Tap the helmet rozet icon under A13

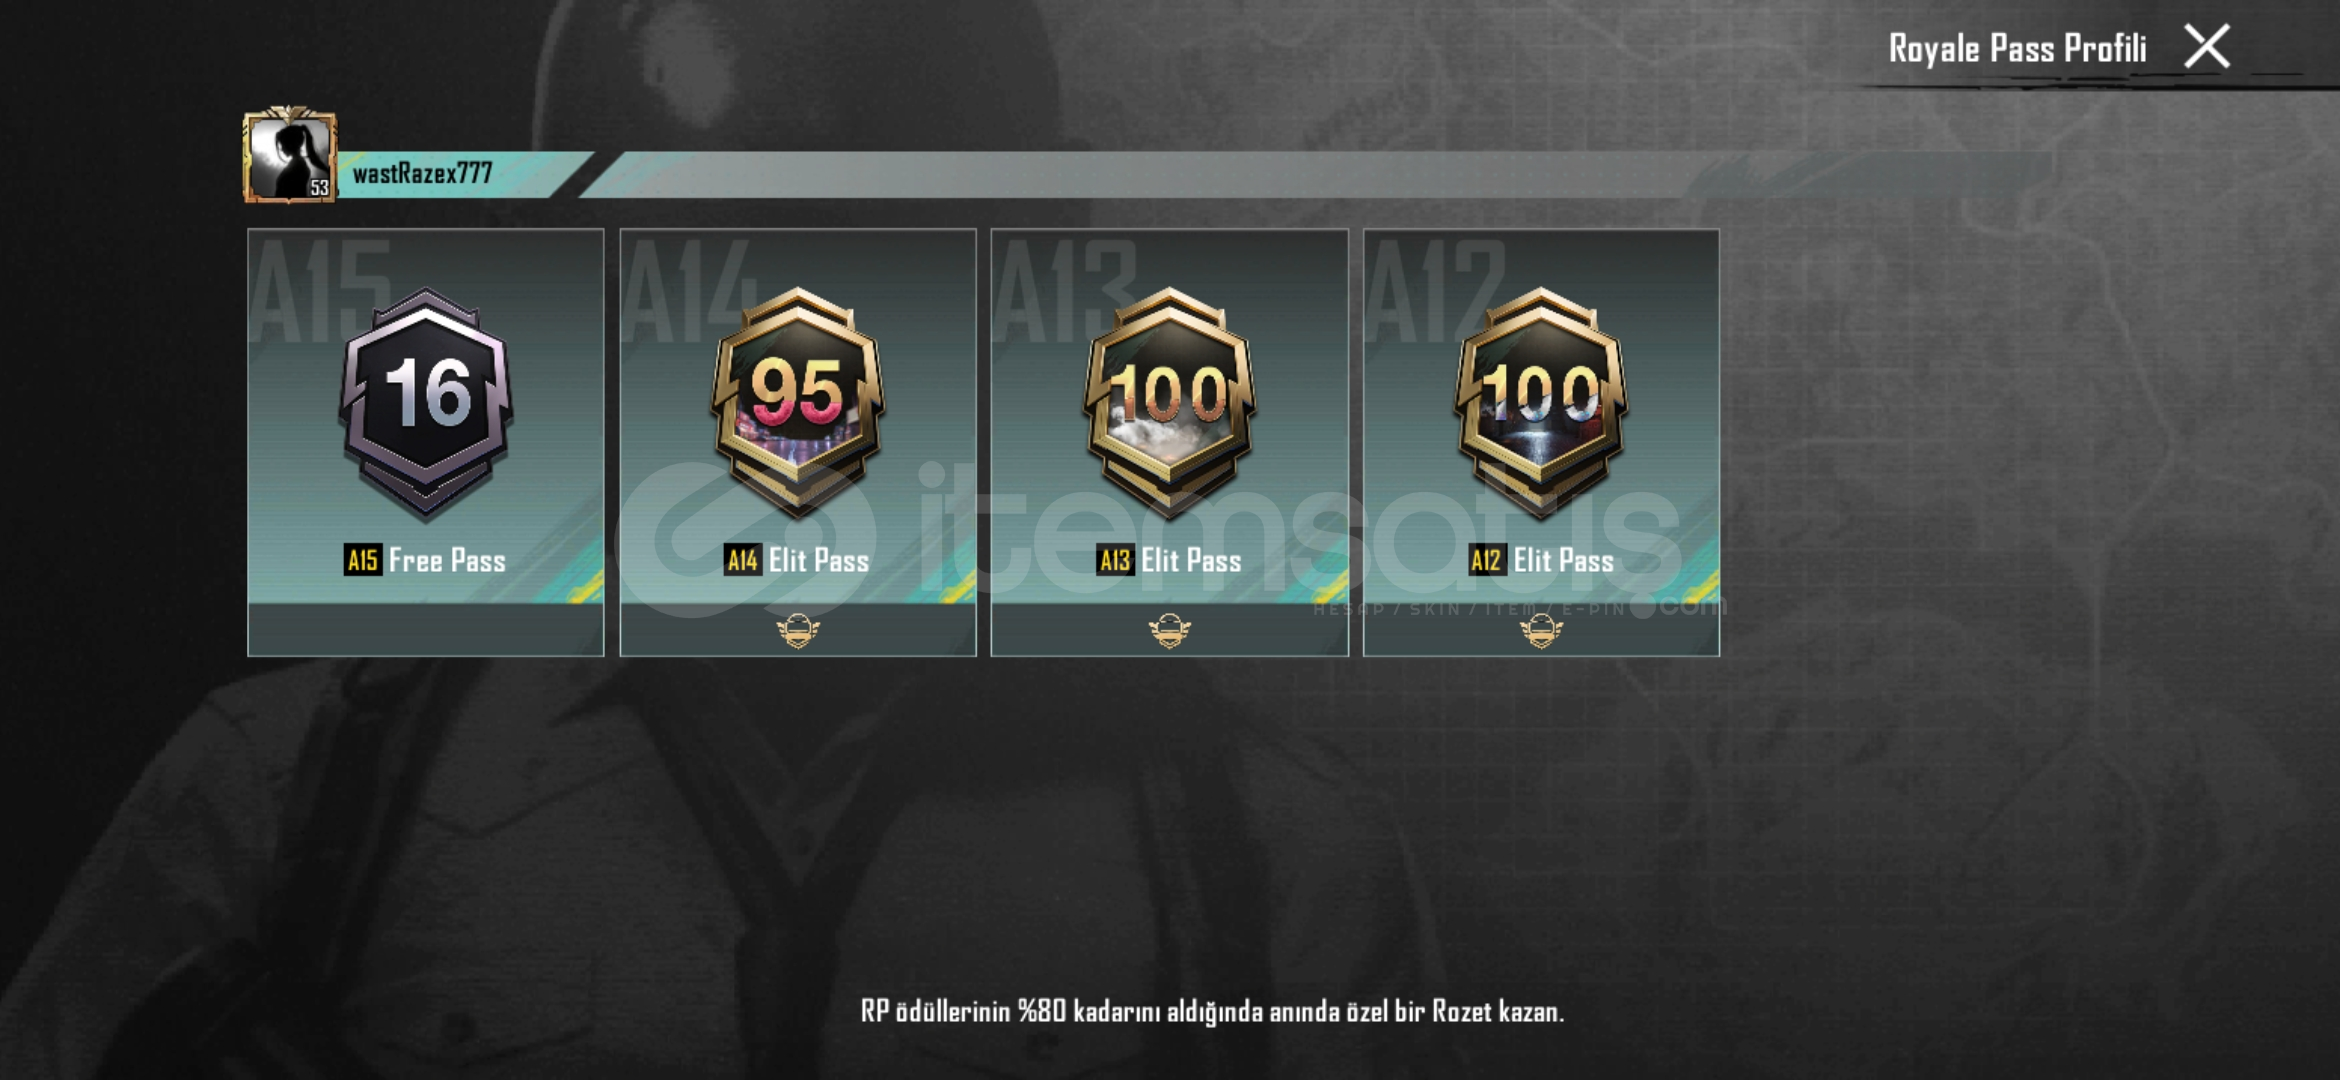pos(1170,631)
